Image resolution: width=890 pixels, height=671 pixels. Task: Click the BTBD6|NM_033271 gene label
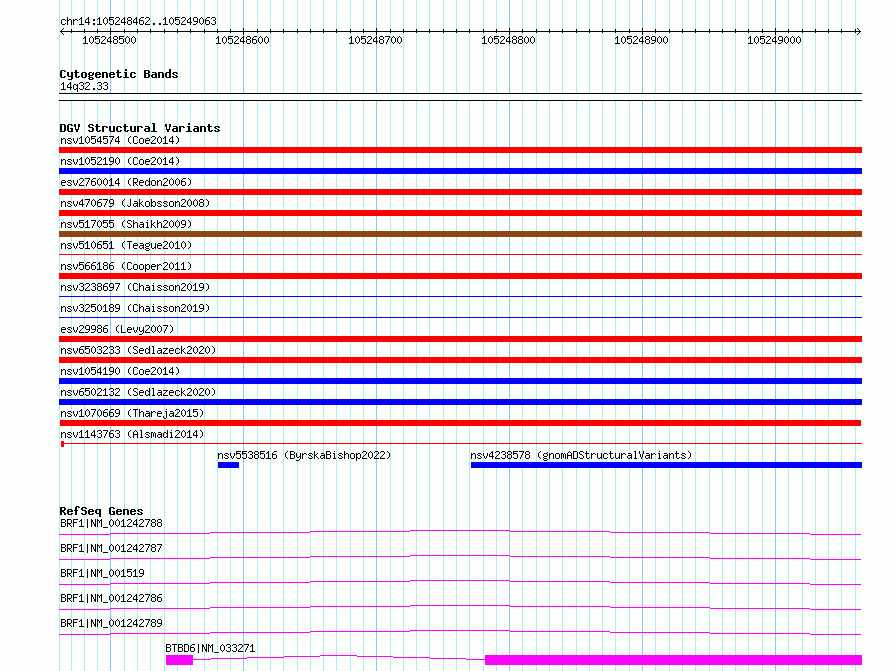click(210, 648)
